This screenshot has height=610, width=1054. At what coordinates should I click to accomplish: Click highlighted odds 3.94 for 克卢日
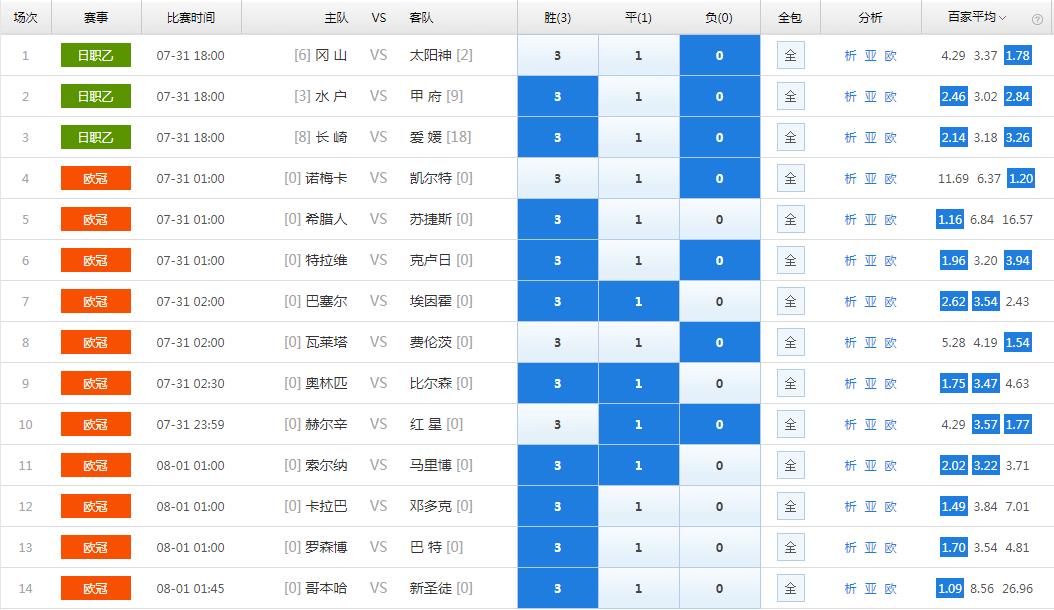click(1017, 260)
